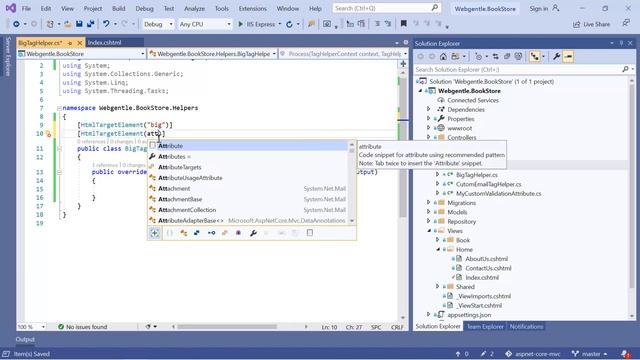Screen dimensions: 640x360
Task: Open the File menu
Action: (x=26, y=8)
